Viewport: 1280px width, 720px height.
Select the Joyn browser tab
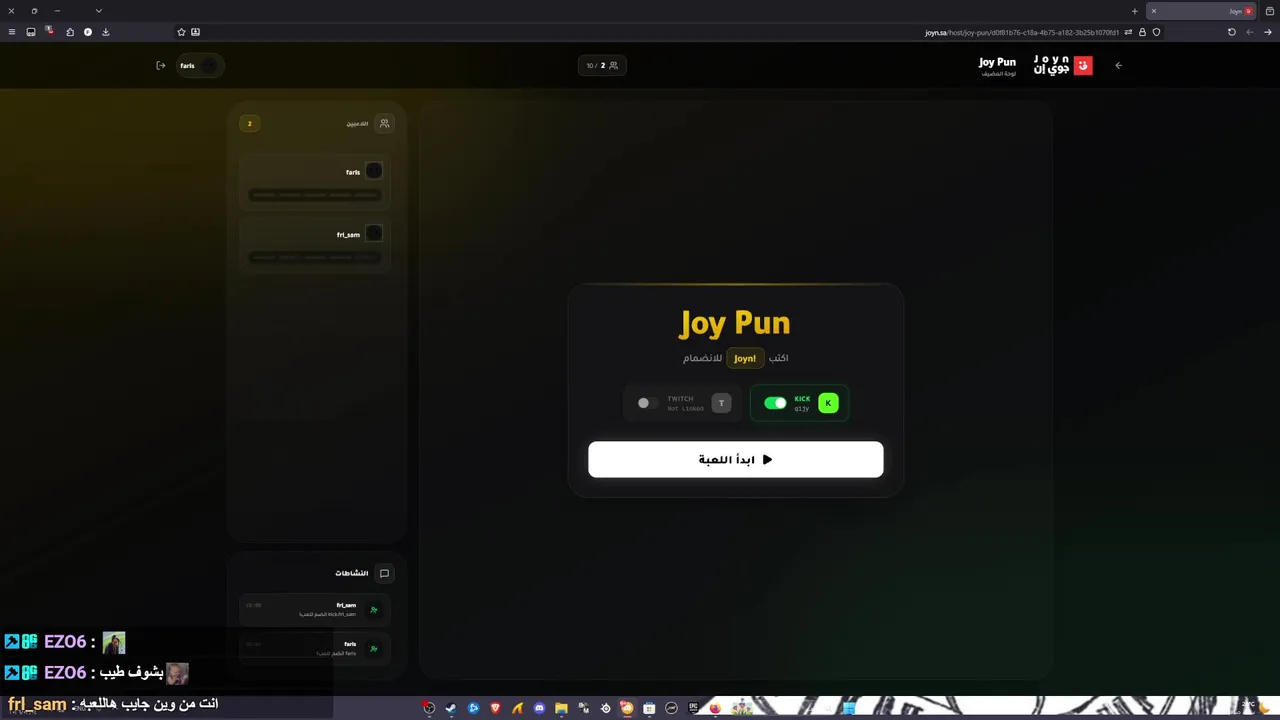tap(1203, 11)
